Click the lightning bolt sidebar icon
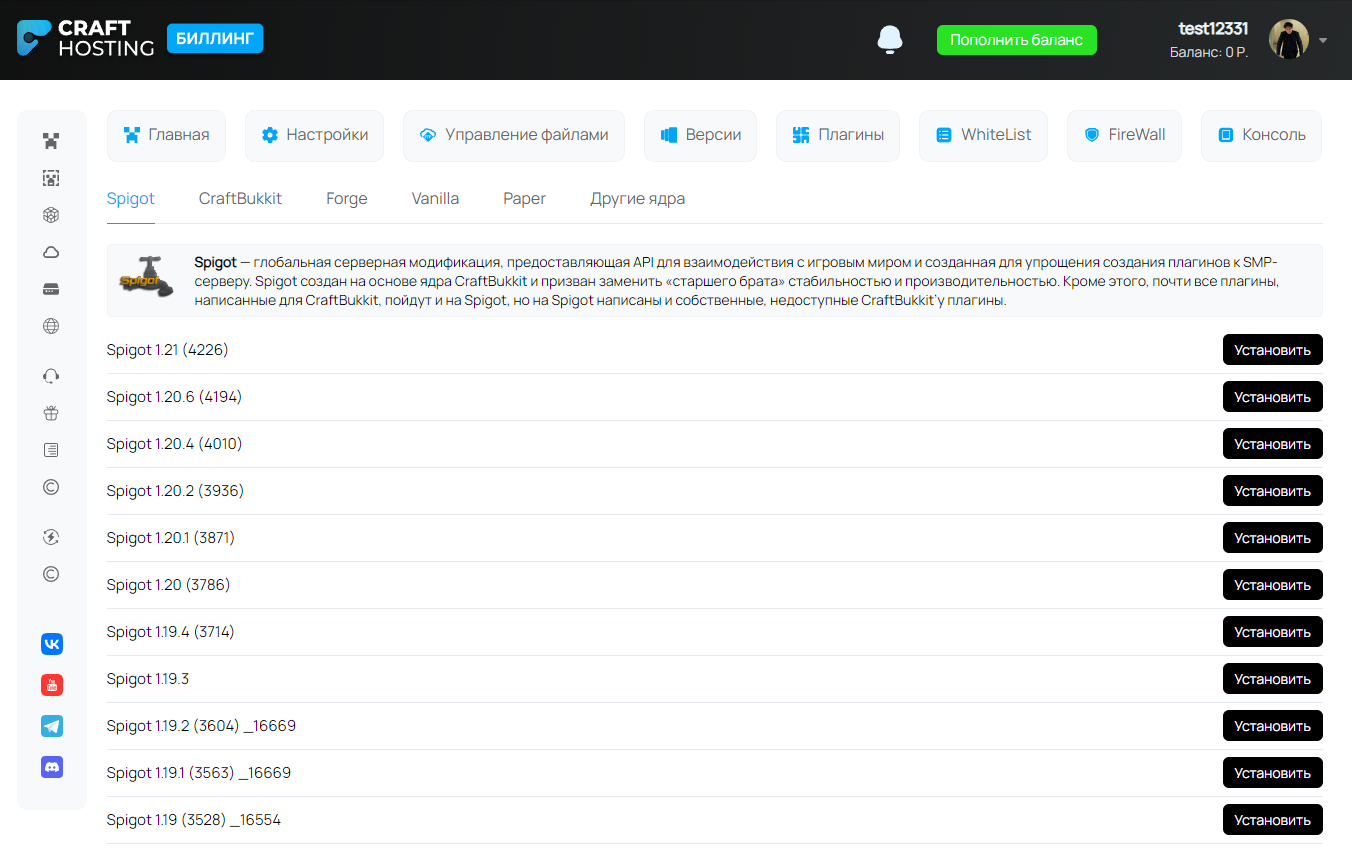 tap(51, 537)
